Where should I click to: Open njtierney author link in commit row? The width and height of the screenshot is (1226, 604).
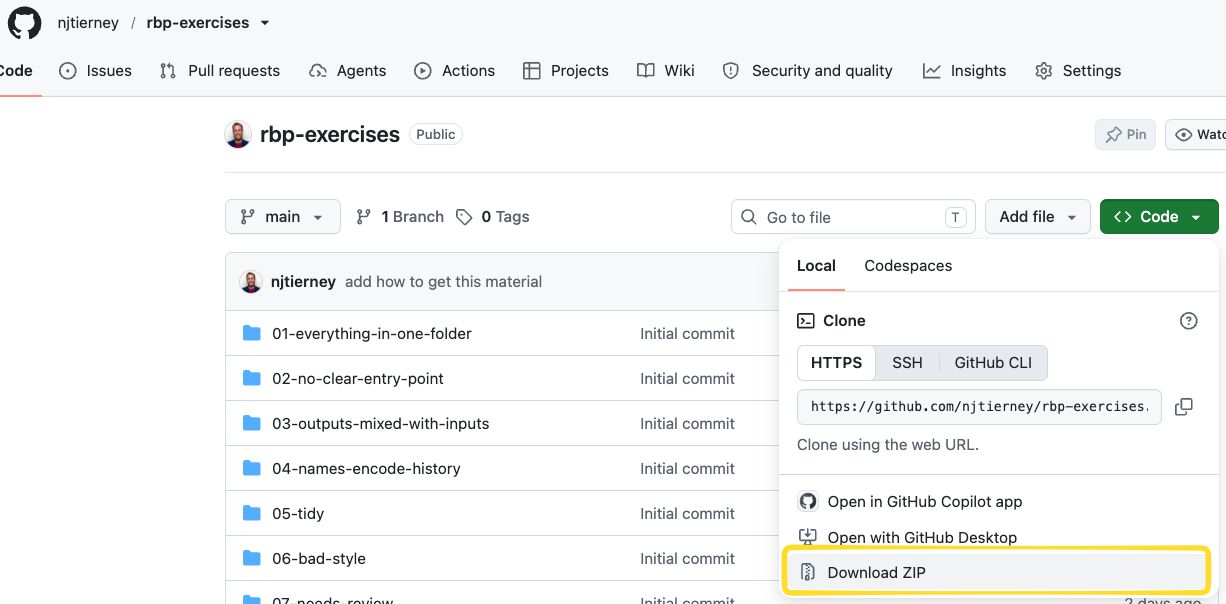click(x=303, y=282)
